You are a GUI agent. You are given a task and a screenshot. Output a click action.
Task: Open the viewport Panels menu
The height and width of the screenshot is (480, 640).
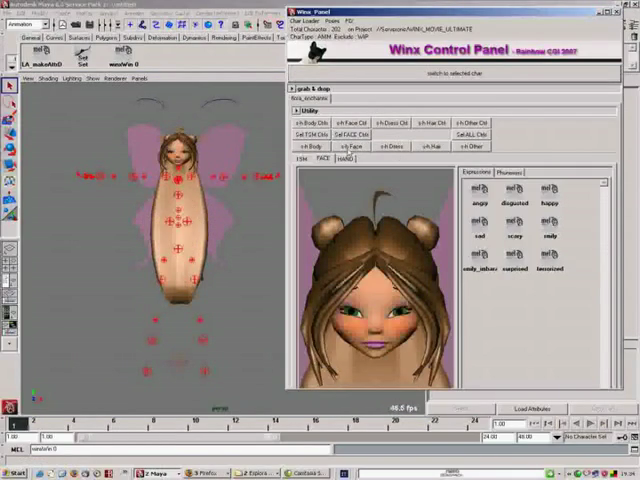[139, 78]
